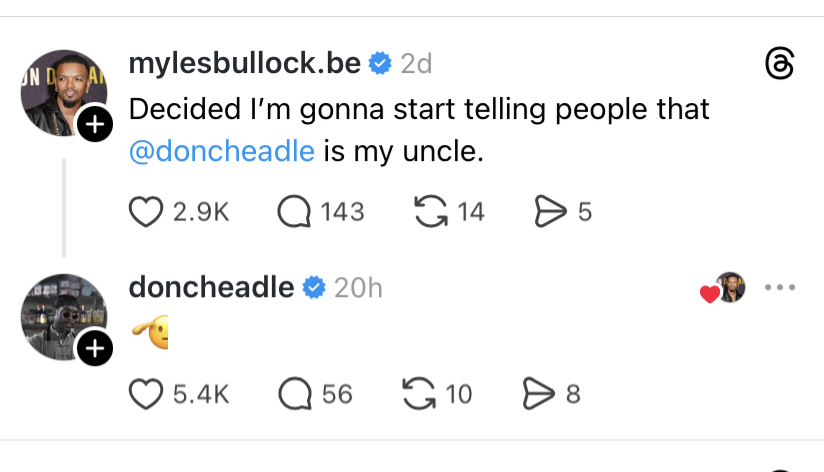Image resolution: width=824 pixels, height=472 pixels.
Task: Like the mylesbullock.be post
Action: (147, 212)
